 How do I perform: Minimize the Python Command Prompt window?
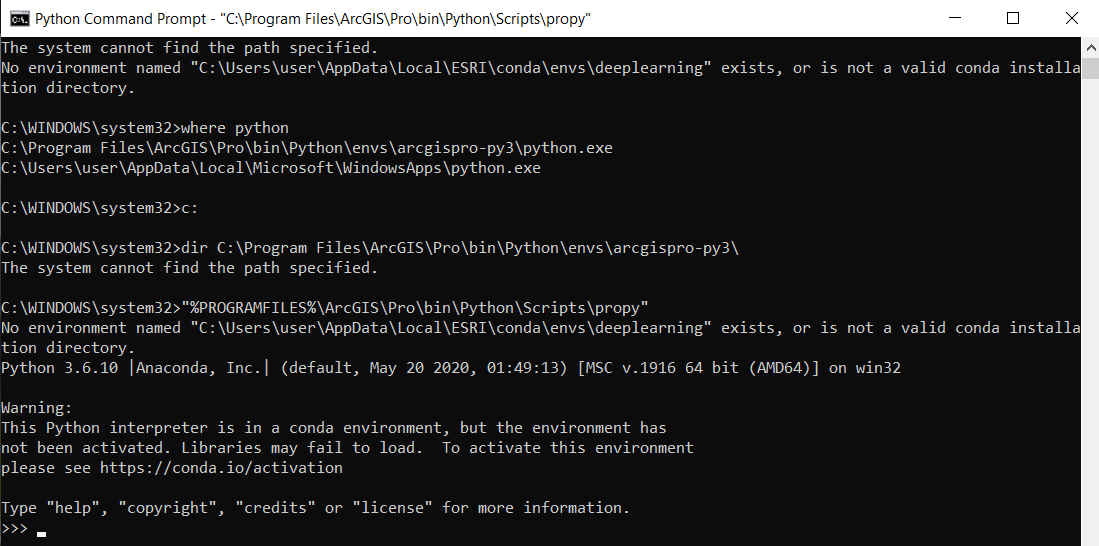959,18
